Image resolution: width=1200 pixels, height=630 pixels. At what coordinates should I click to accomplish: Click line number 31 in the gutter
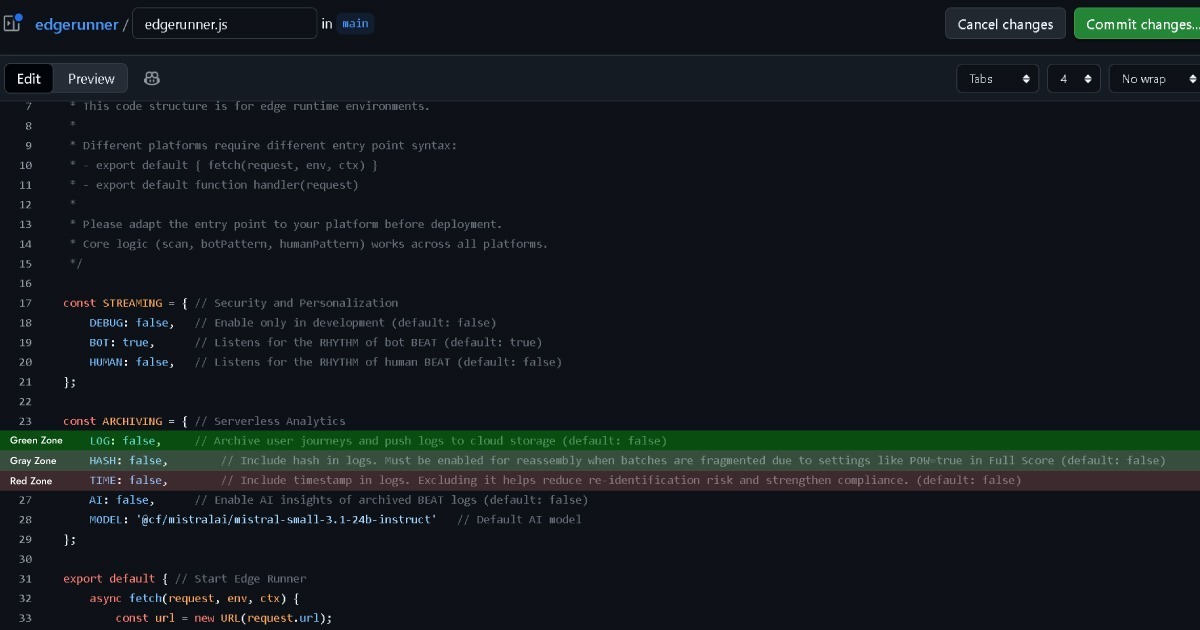point(26,579)
